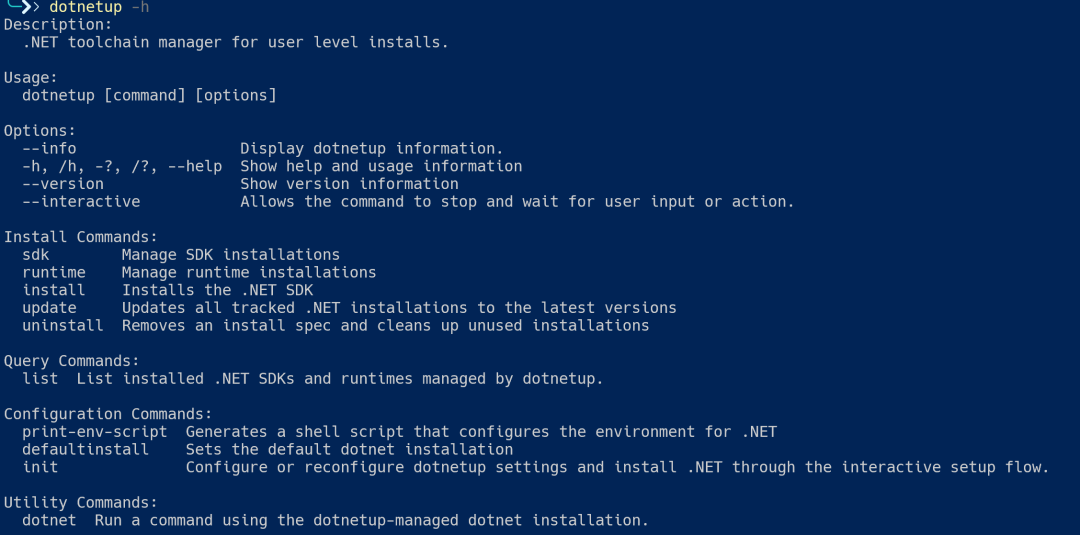Click the typed 'dotnetup' command text
1080x535 pixels.
pos(85,8)
